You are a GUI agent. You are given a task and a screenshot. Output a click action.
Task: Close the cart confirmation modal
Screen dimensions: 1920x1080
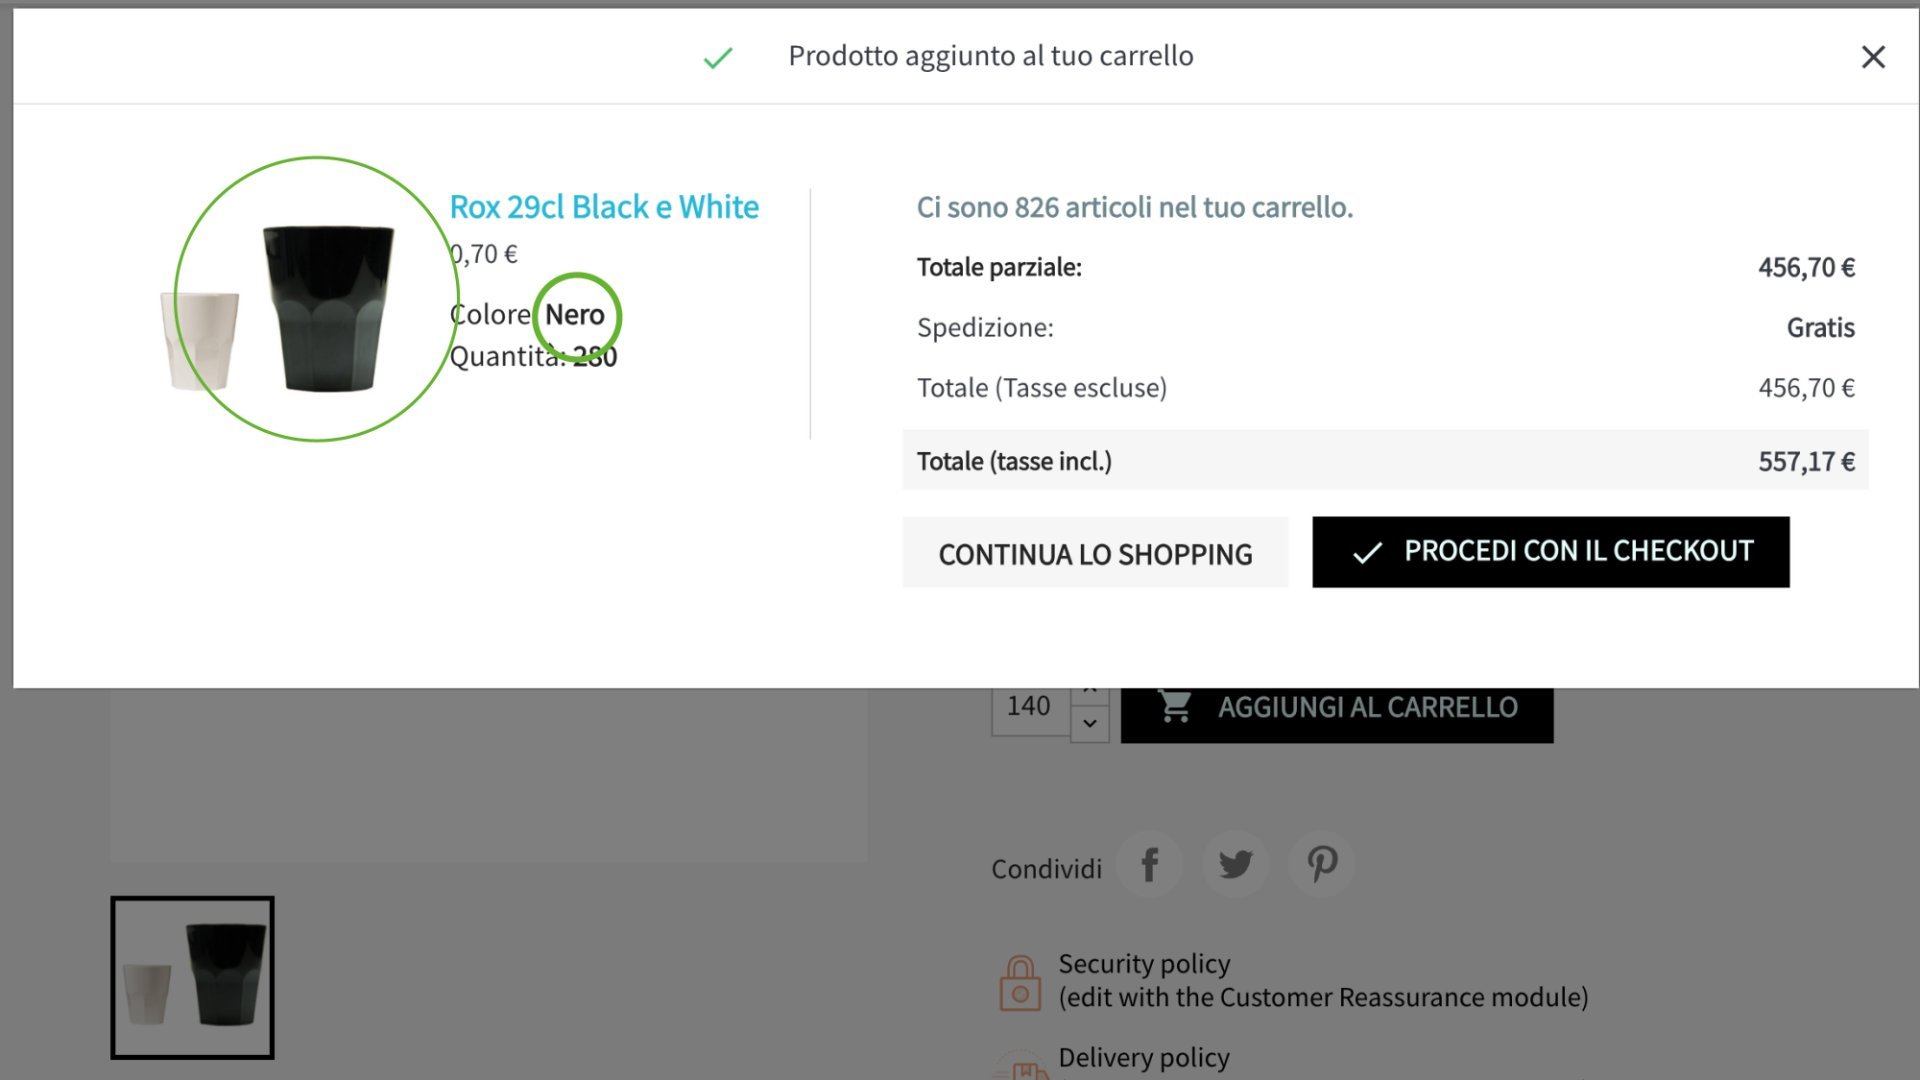point(1873,57)
